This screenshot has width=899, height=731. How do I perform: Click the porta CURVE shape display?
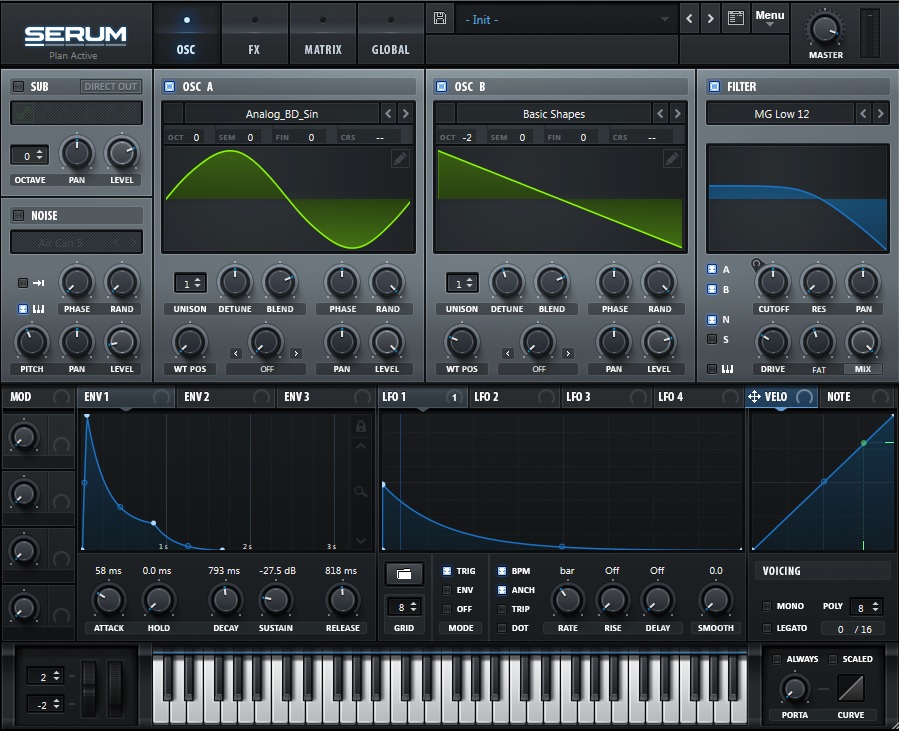(850, 687)
